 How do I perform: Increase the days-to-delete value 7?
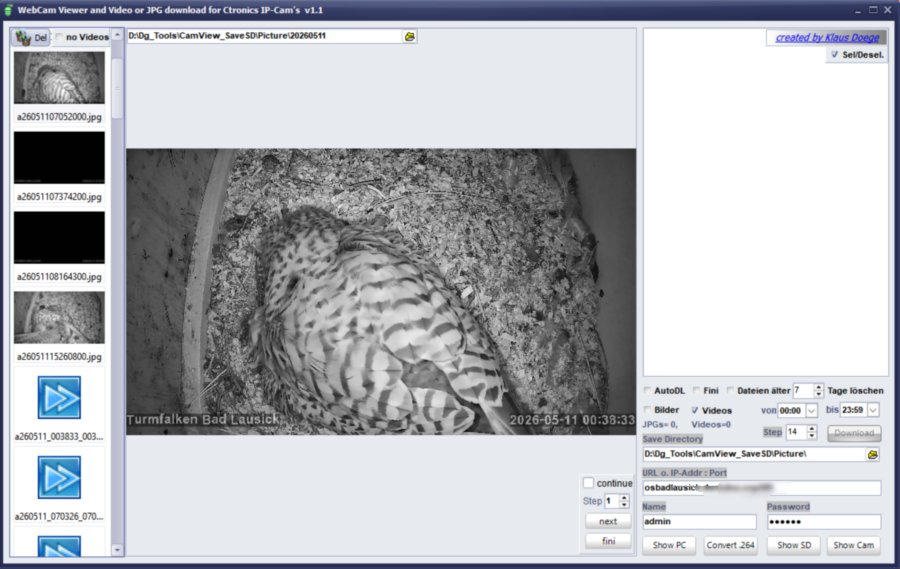point(818,387)
